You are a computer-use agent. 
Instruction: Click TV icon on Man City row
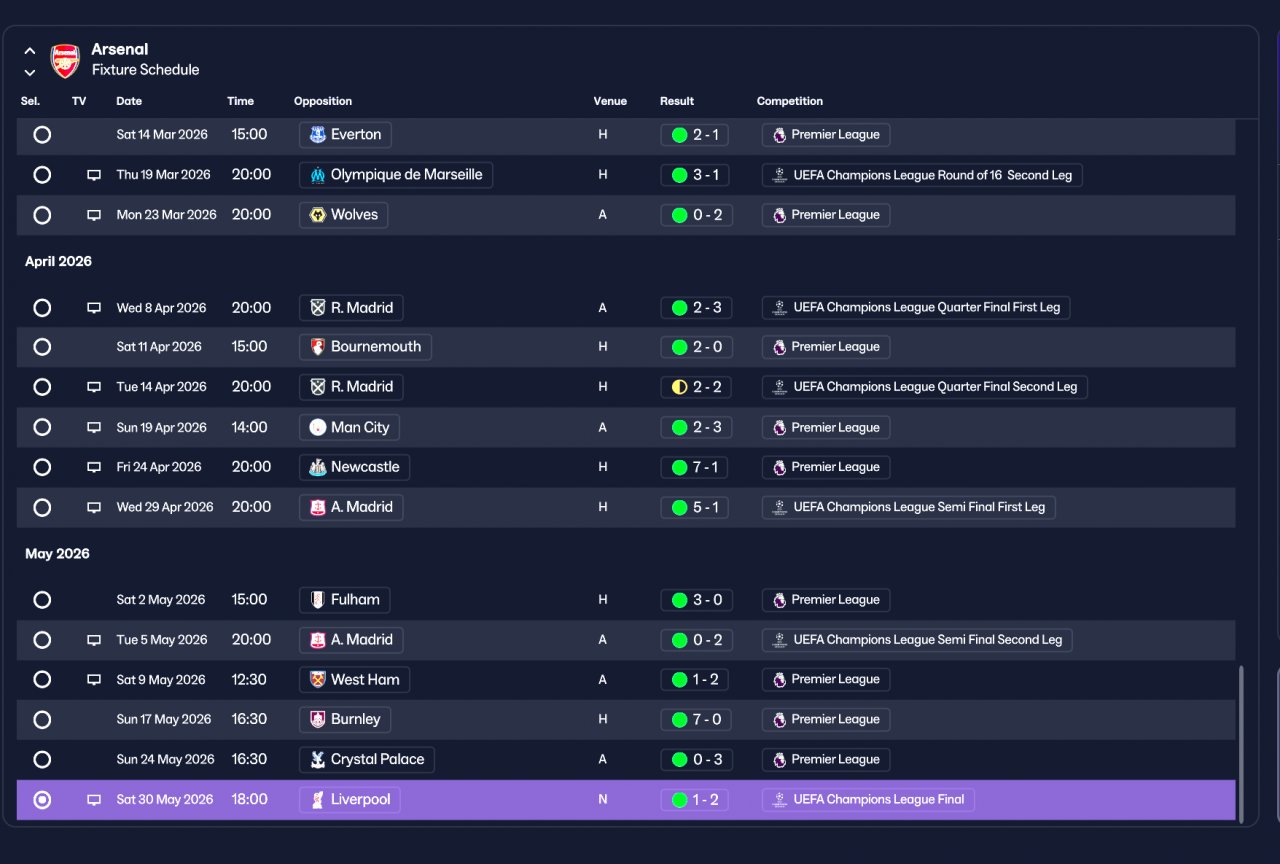pyautogui.click(x=94, y=427)
